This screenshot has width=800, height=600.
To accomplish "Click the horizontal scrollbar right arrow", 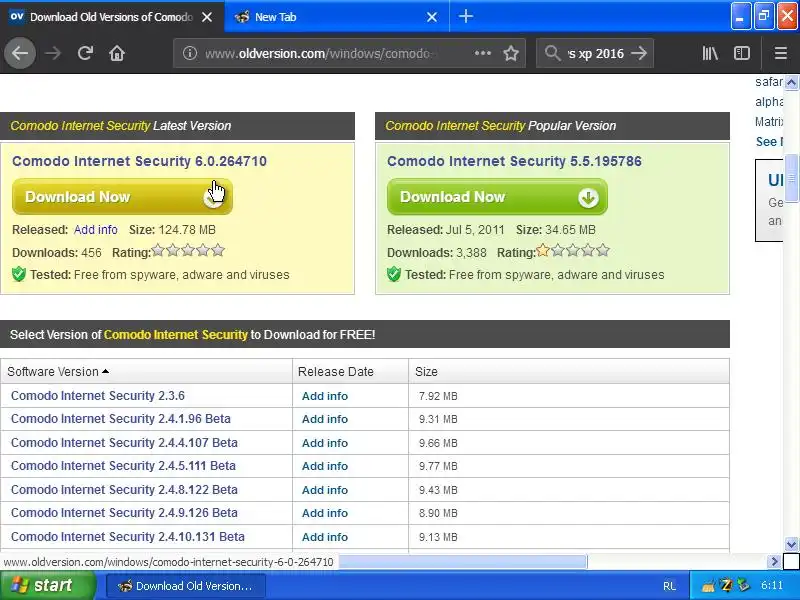I will click(x=774, y=562).
